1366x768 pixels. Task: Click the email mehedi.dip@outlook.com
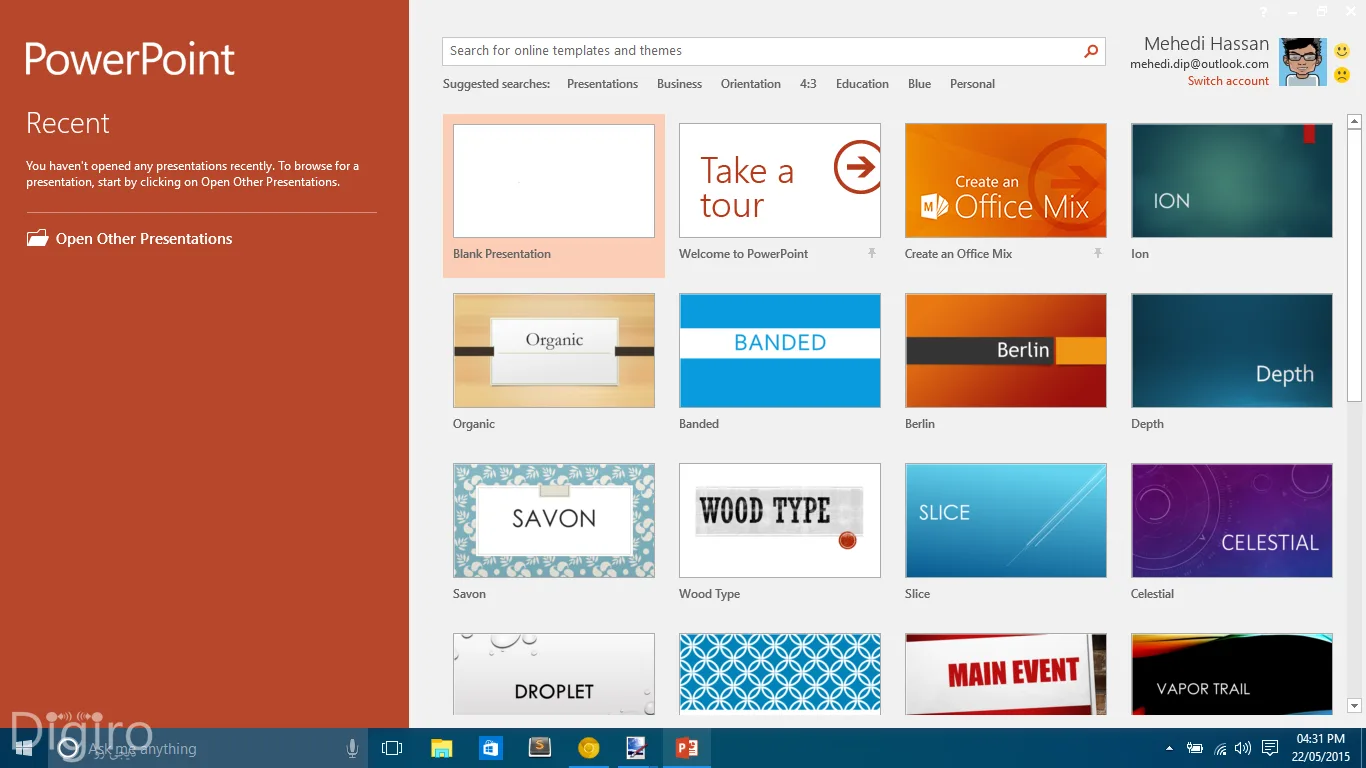coord(1199,64)
